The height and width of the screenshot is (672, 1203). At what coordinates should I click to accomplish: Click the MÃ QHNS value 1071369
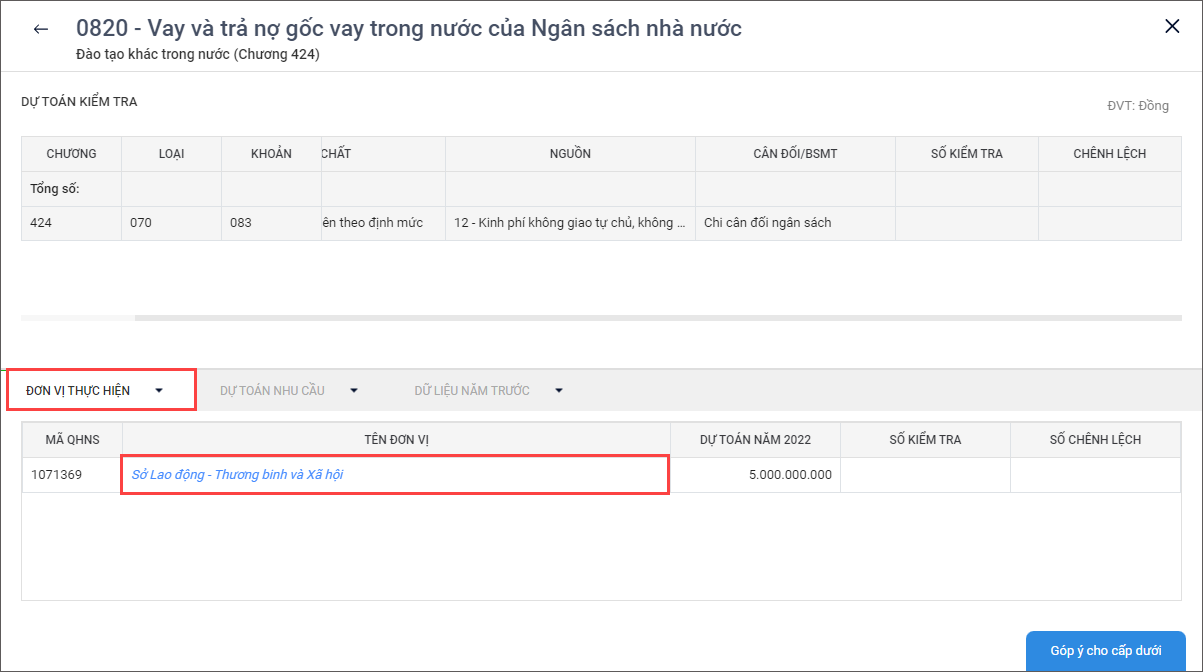(57, 475)
